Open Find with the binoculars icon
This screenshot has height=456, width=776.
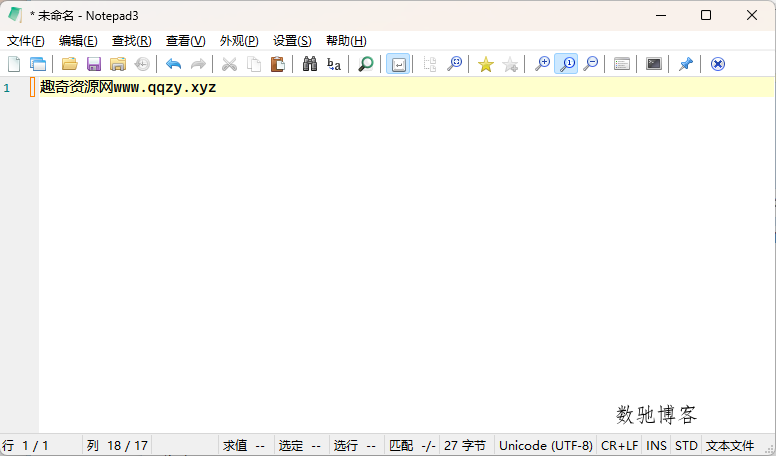pyautogui.click(x=310, y=64)
